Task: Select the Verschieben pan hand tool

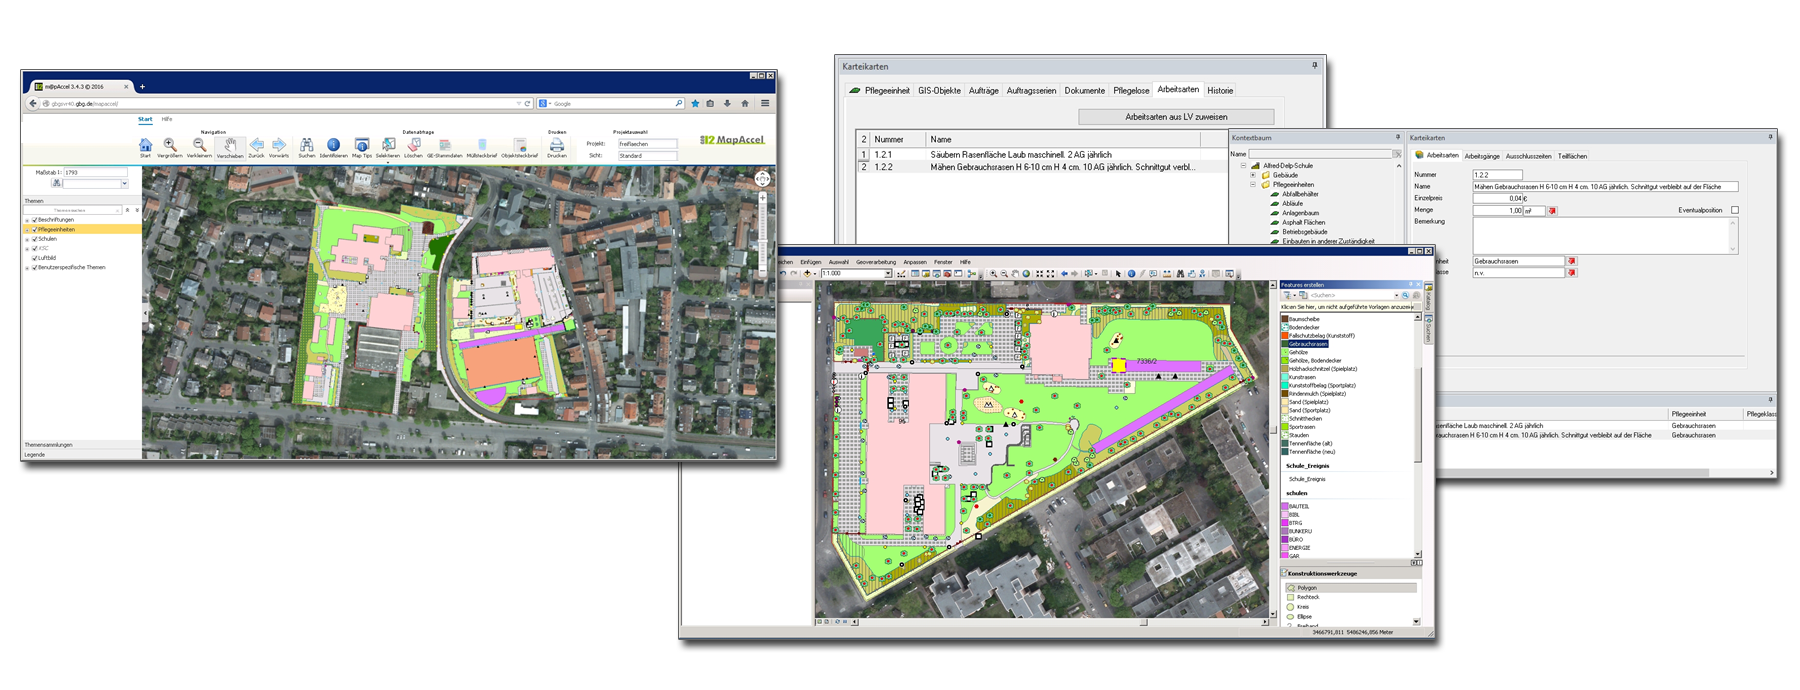Action: [x=229, y=145]
